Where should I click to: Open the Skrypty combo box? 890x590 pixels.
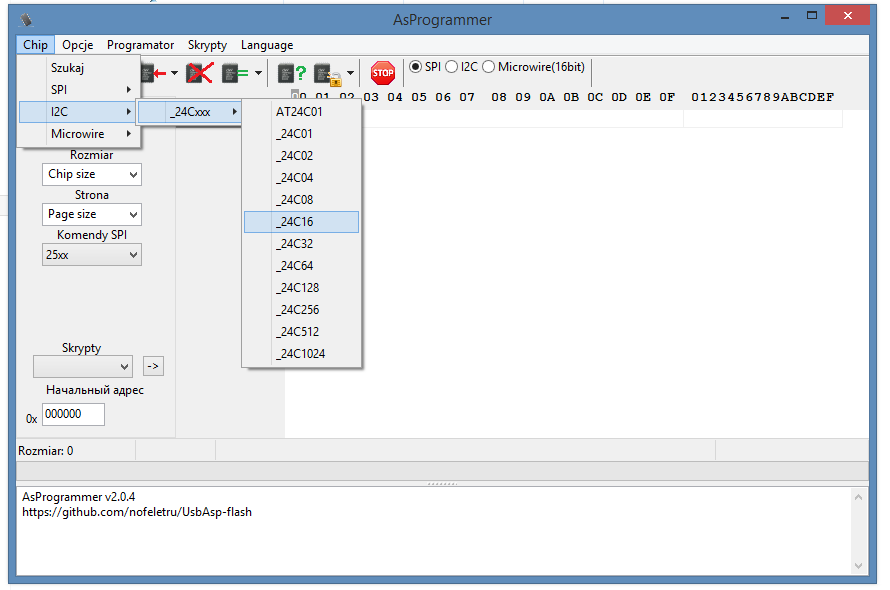point(83,367)
